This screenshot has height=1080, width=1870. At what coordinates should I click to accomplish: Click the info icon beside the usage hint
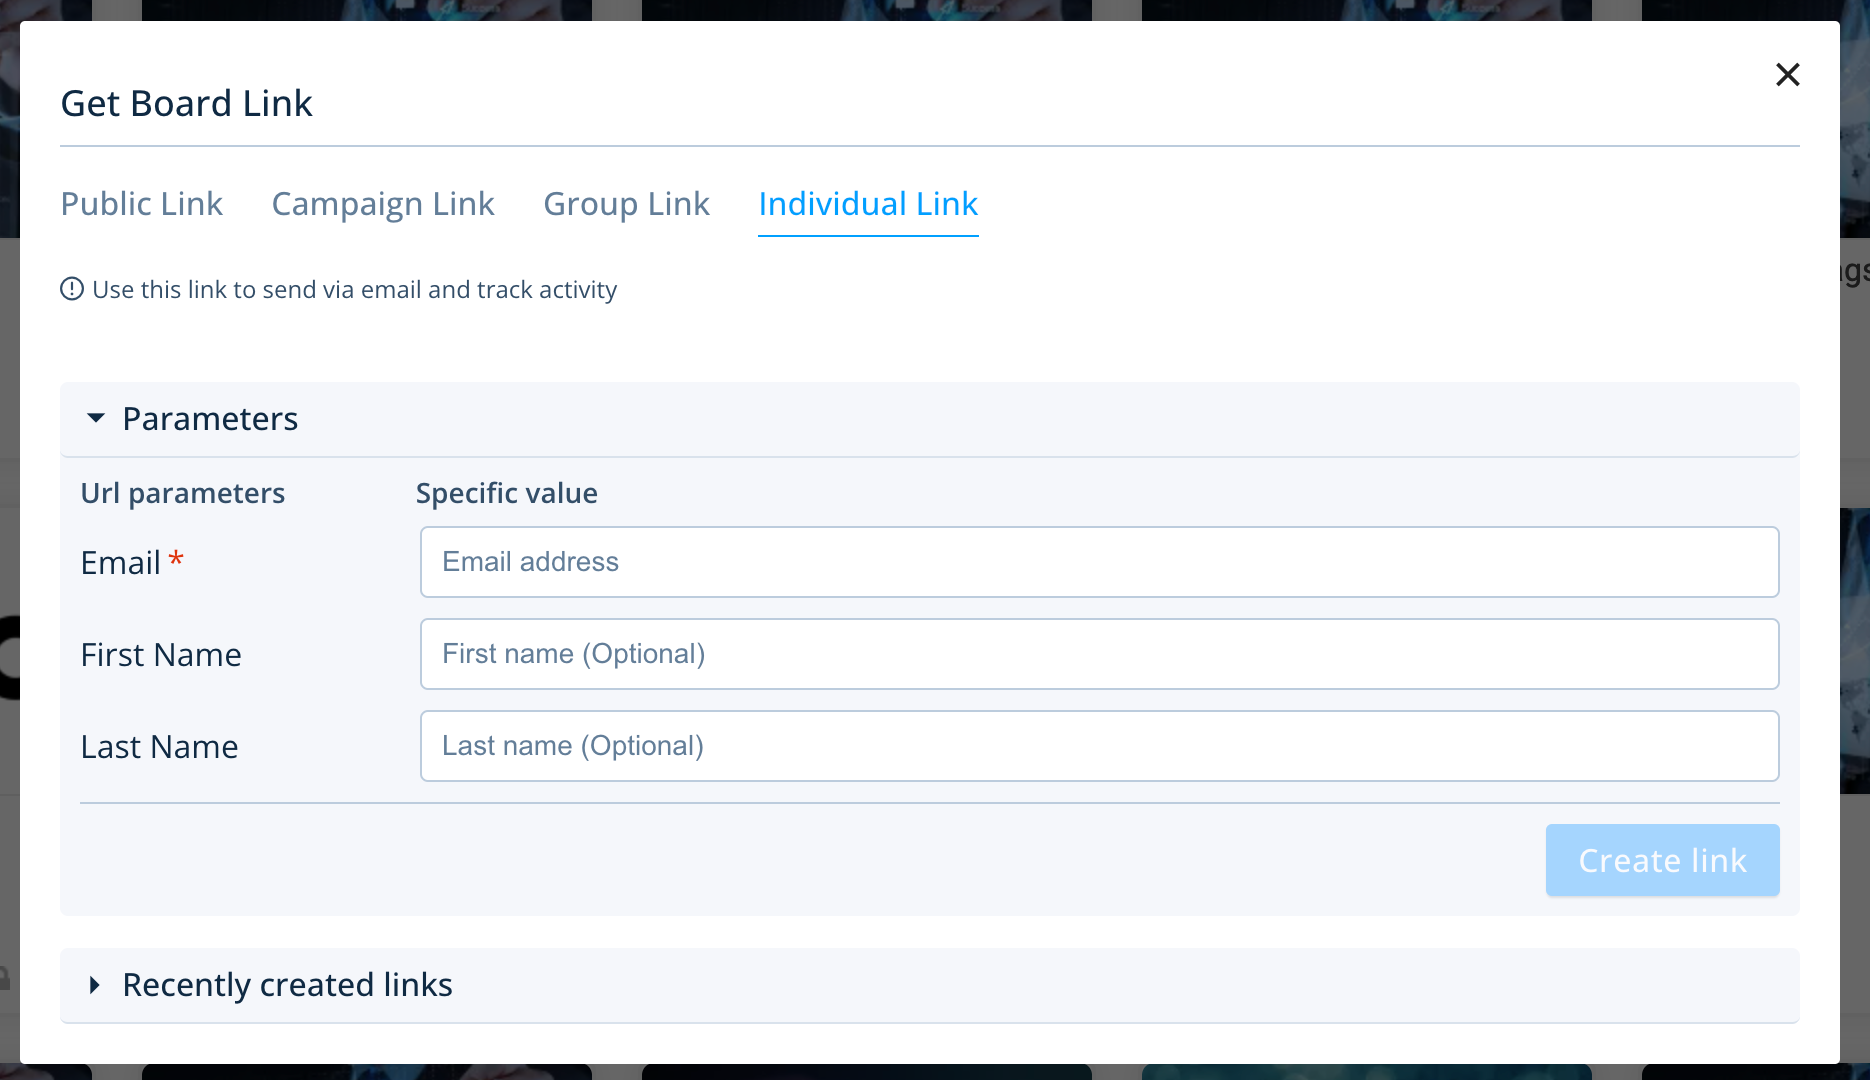pyautogui.click(x=72, y=290)
